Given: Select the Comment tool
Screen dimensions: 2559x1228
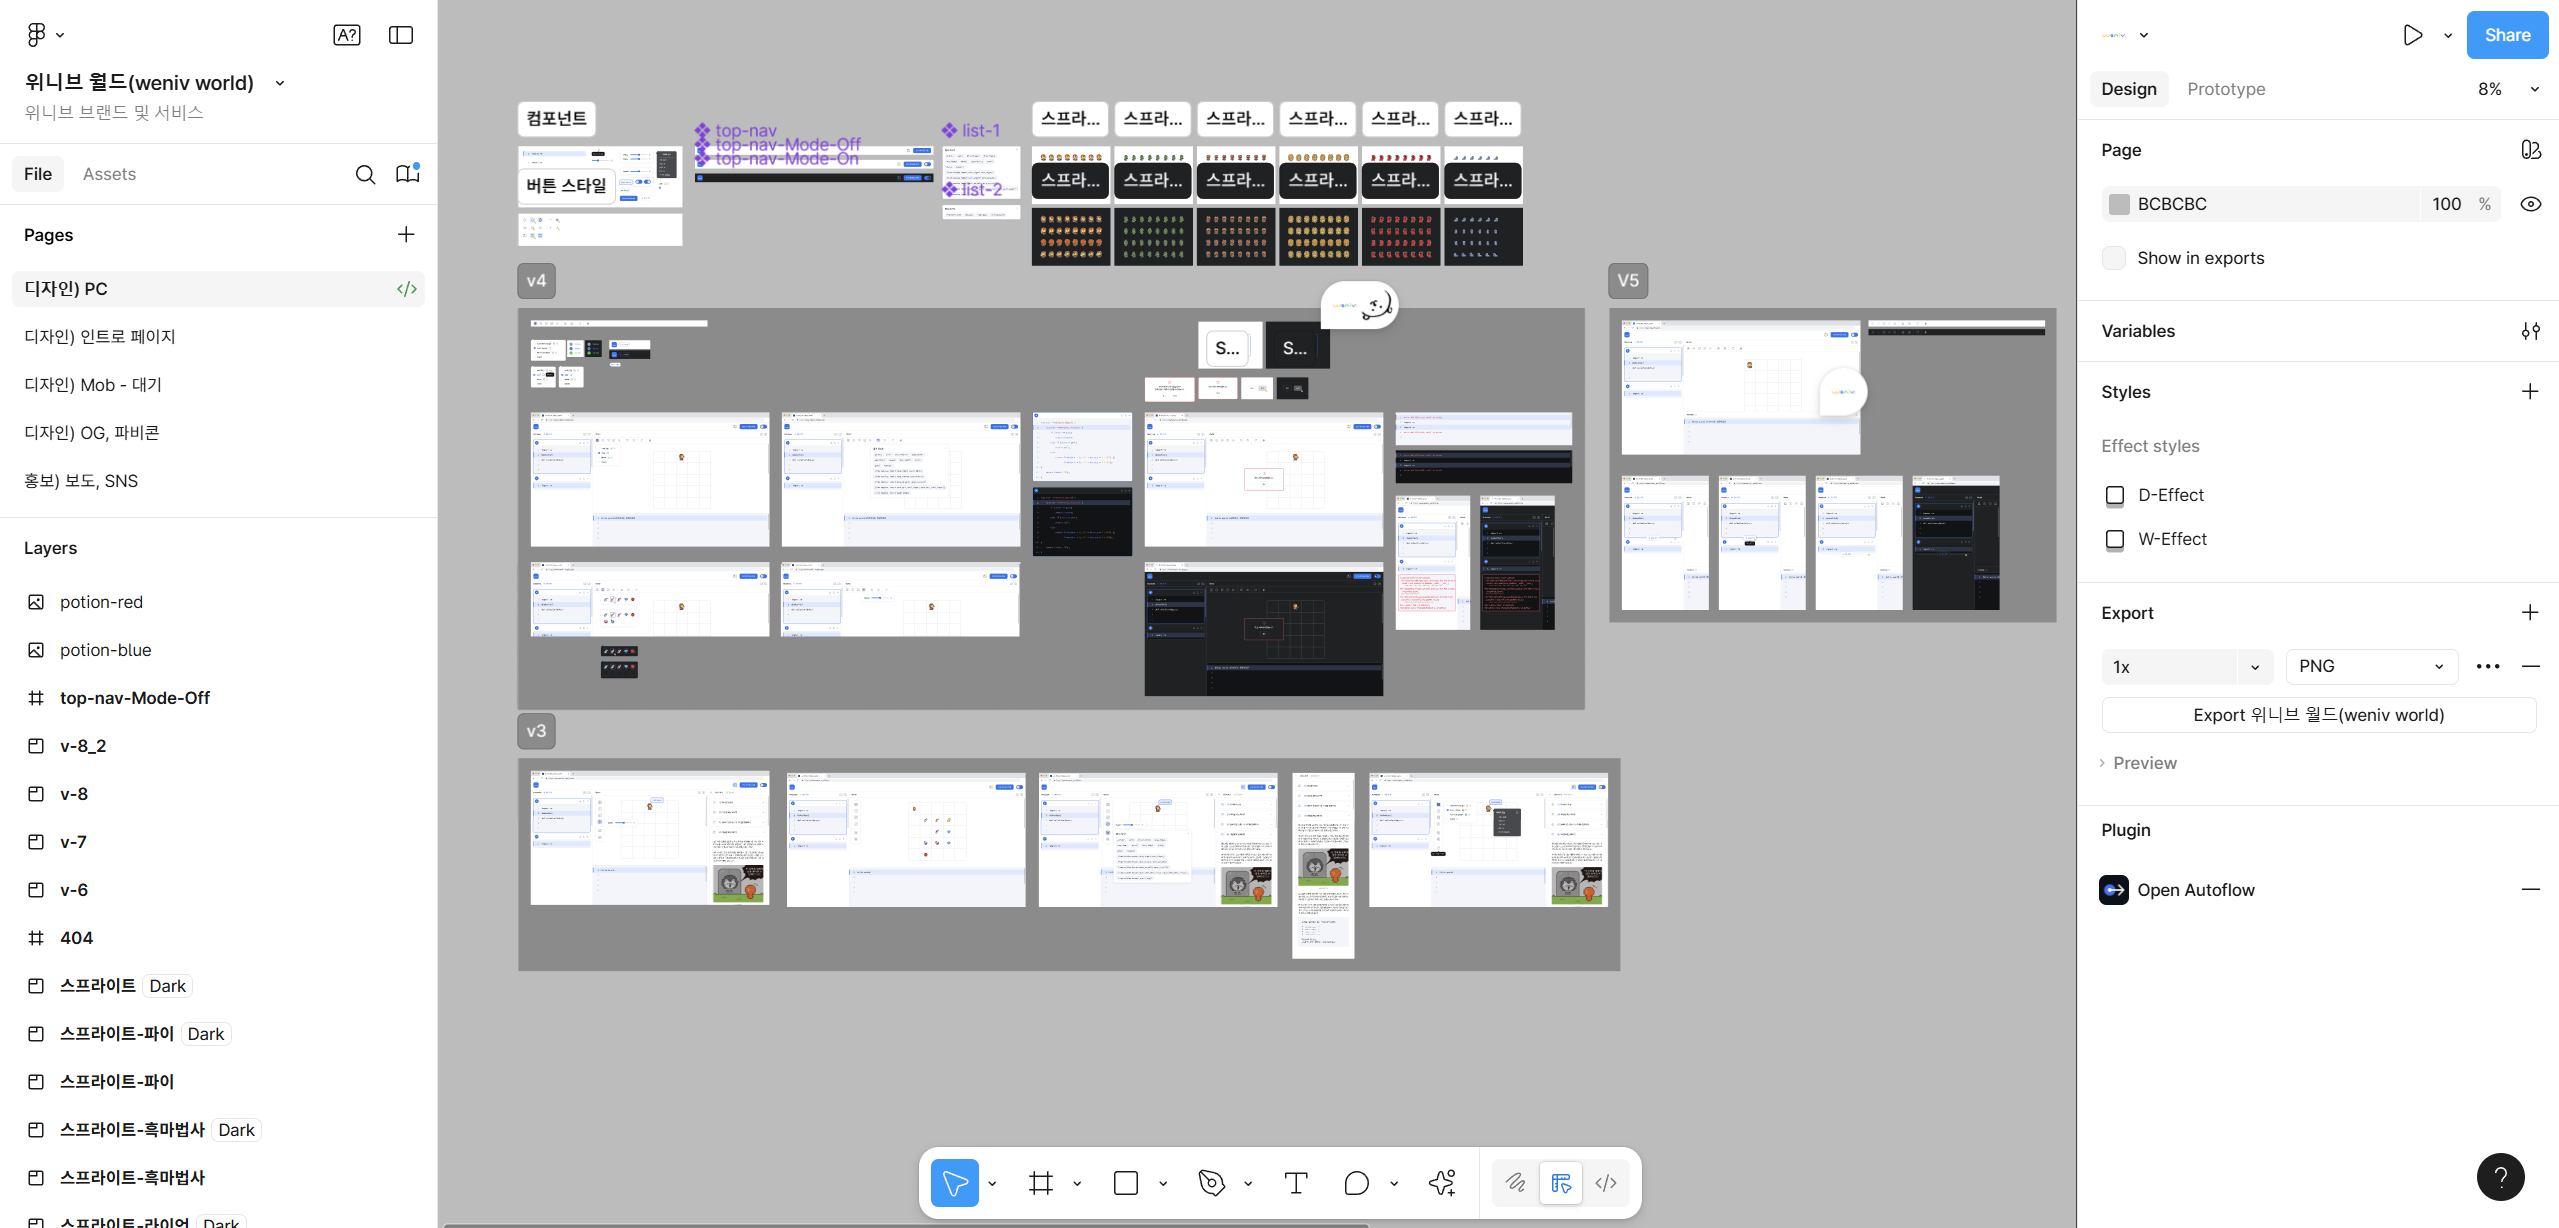Looking at the screenshot, I should pos(1356,1183).
